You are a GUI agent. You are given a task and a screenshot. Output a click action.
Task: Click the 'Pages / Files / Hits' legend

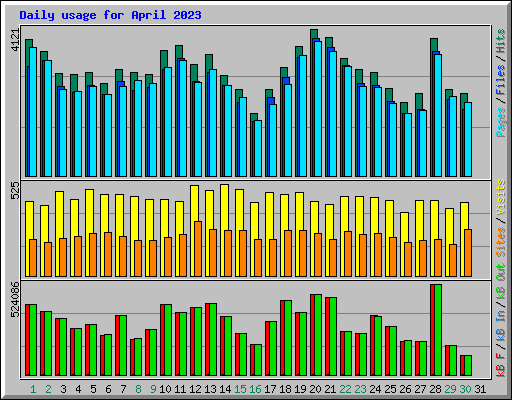point(501,83)
